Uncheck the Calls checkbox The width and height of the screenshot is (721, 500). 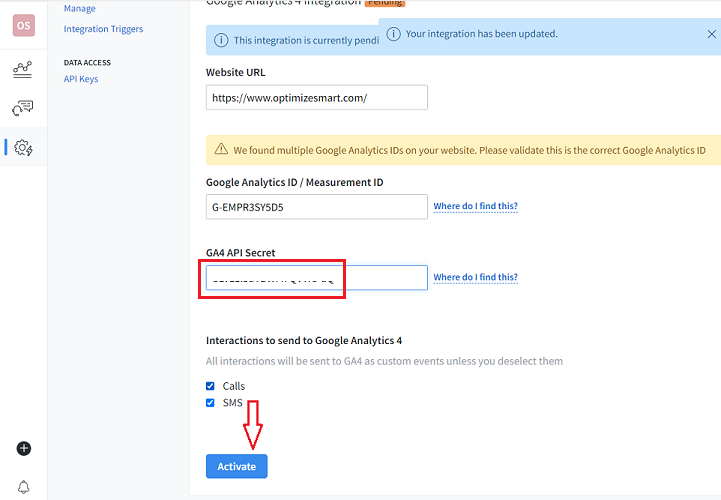(x=210, y=386)
